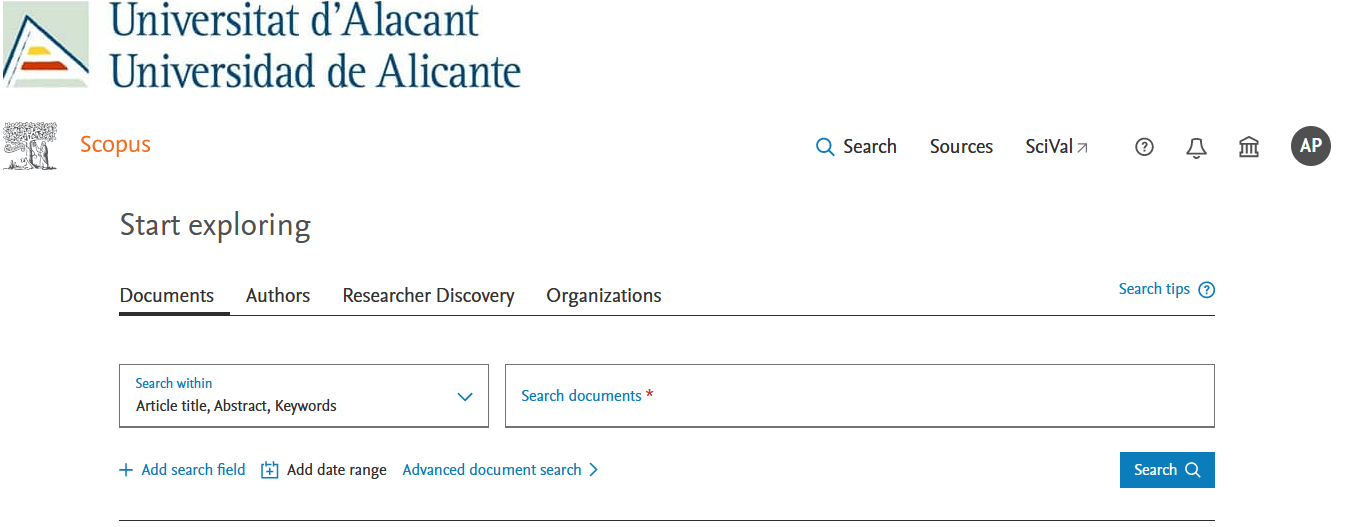Open the Organizations tab
1356x527 pixels.
pos(603,296)
